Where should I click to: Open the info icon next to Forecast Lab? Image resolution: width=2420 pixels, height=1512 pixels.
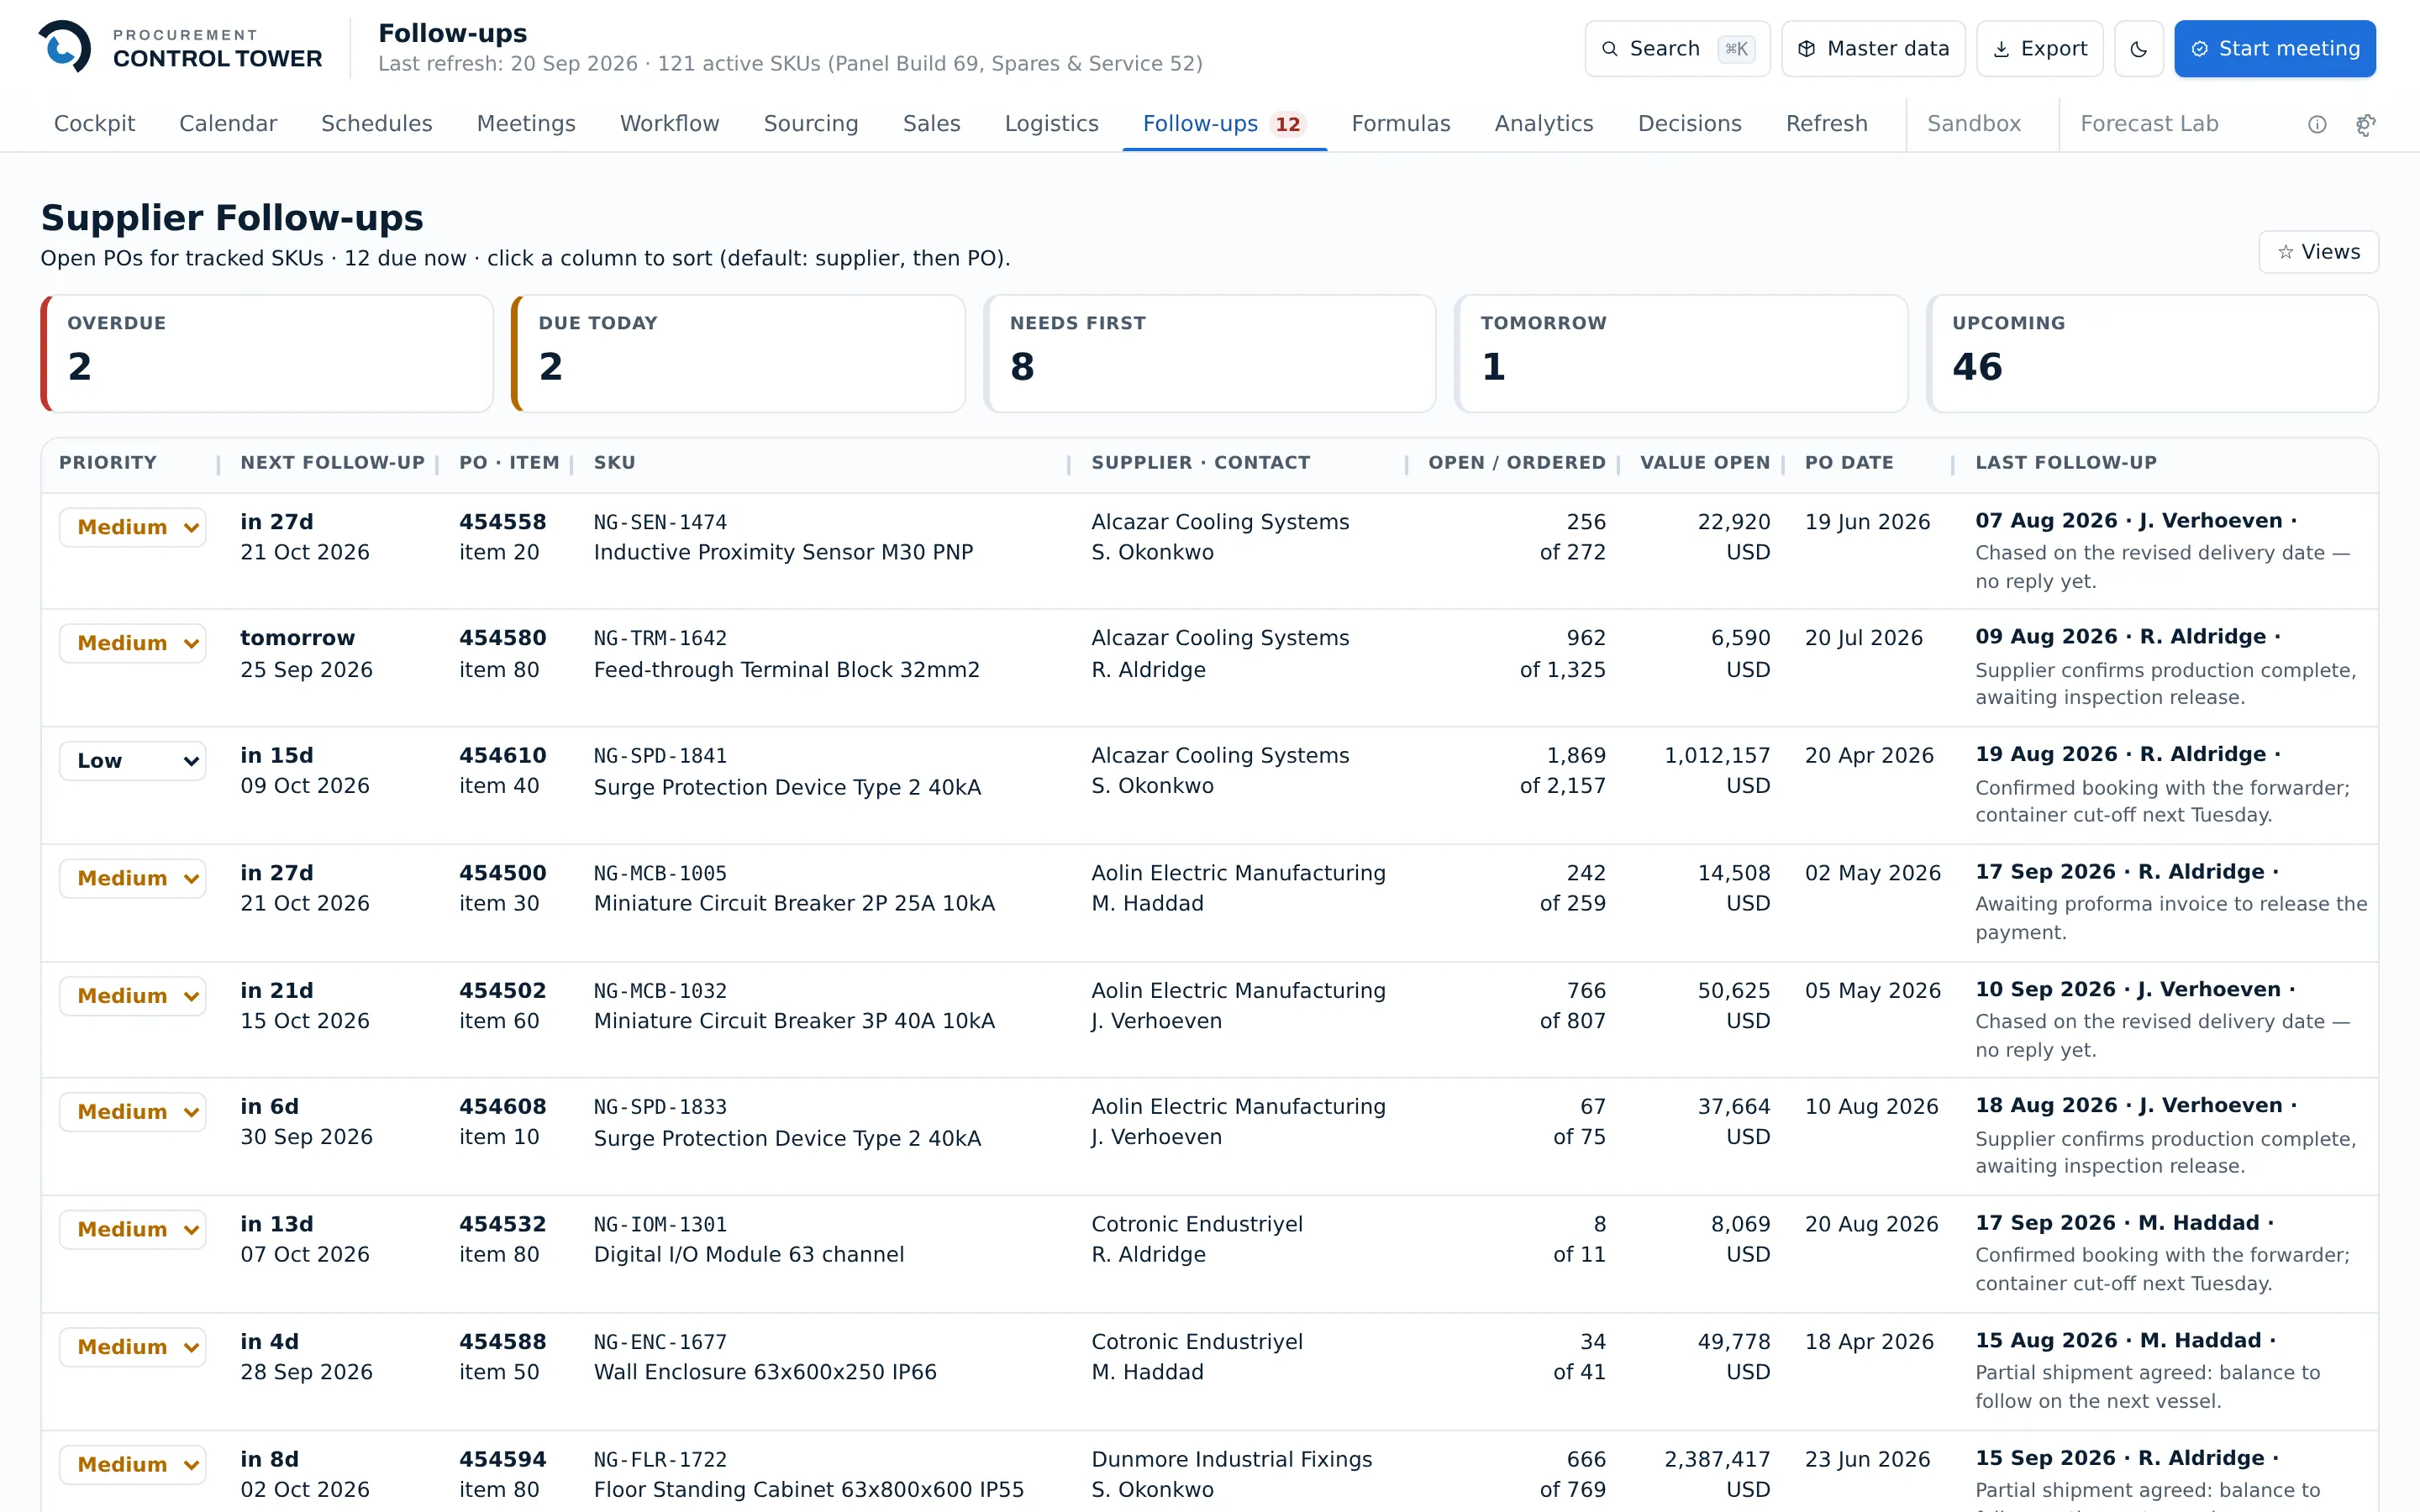[2317, 124]
